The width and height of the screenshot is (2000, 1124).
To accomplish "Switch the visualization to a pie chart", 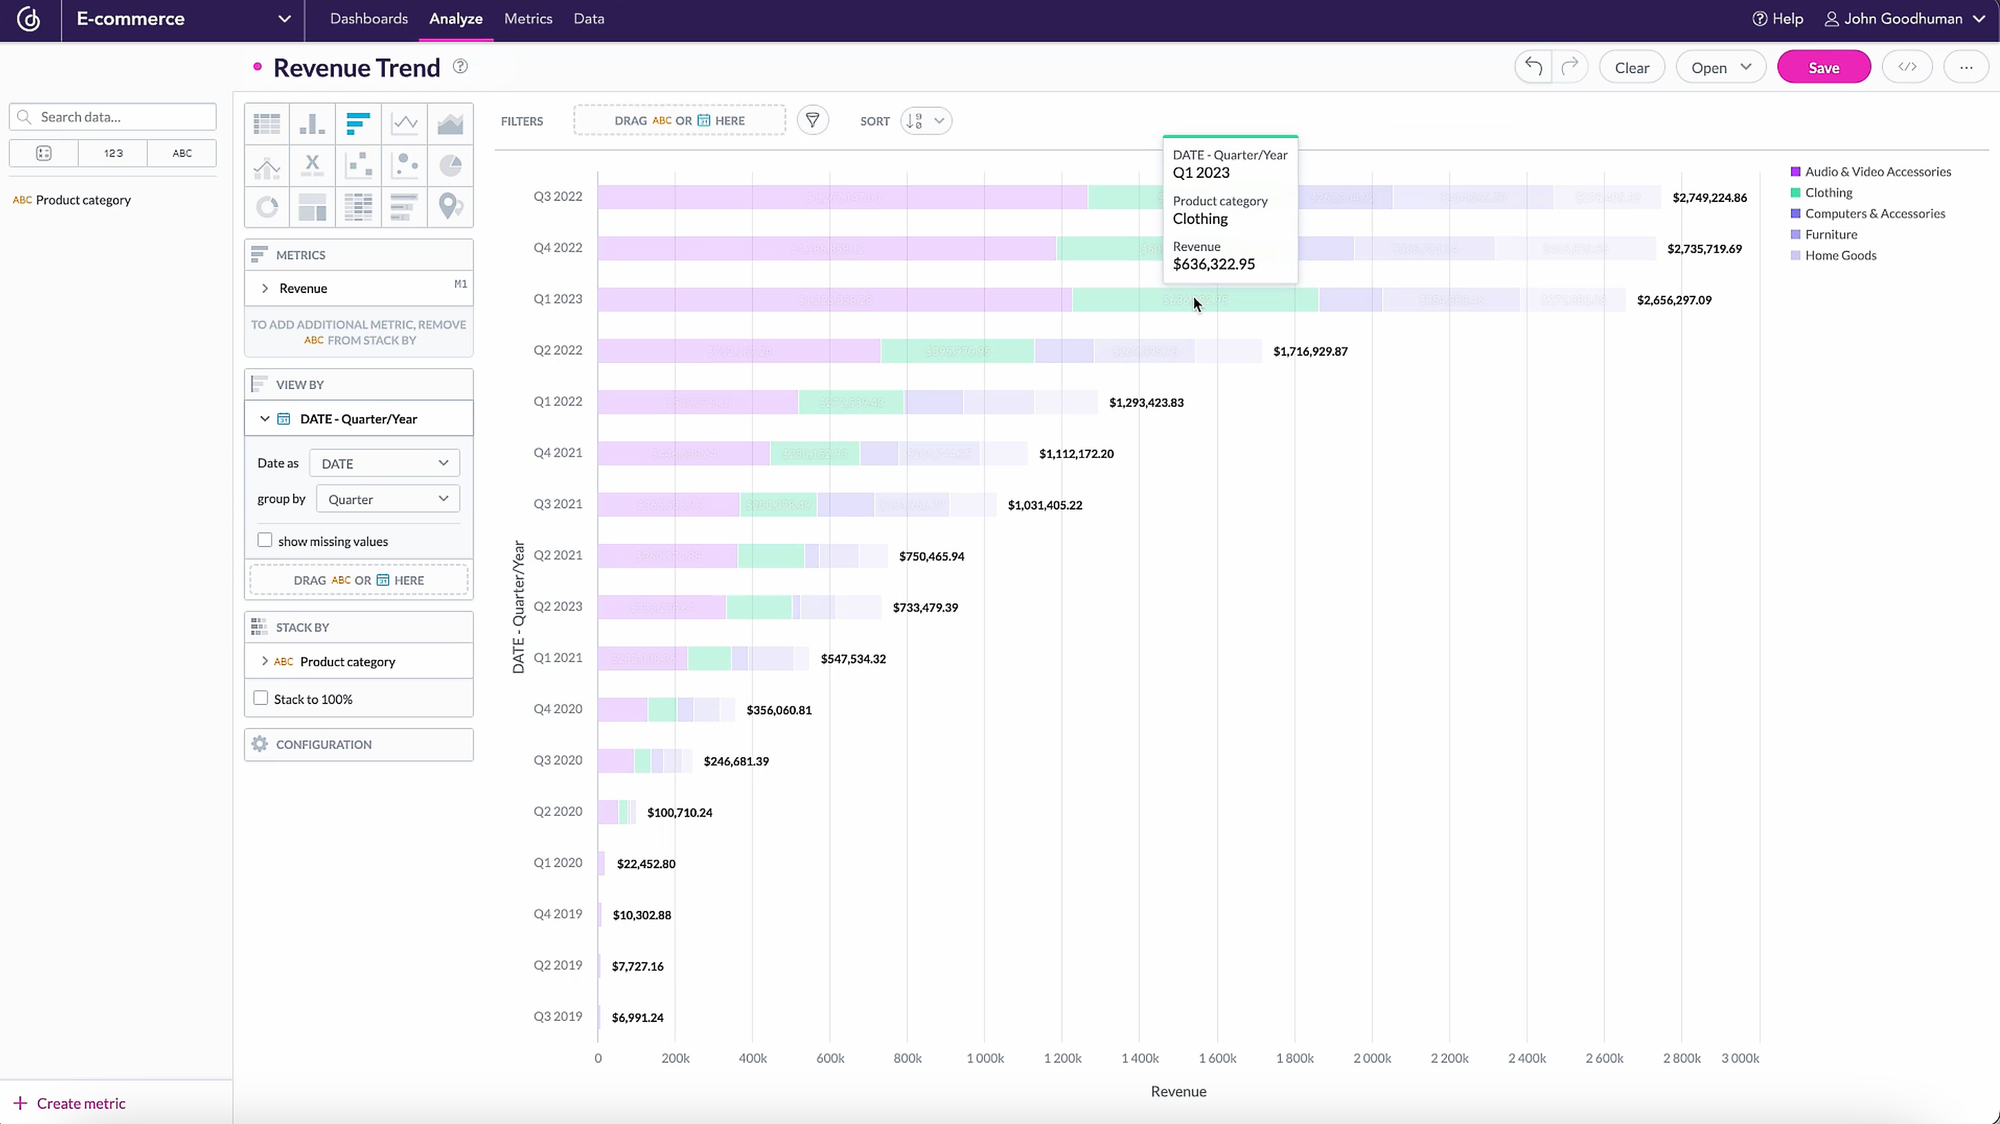I will 450,165.
